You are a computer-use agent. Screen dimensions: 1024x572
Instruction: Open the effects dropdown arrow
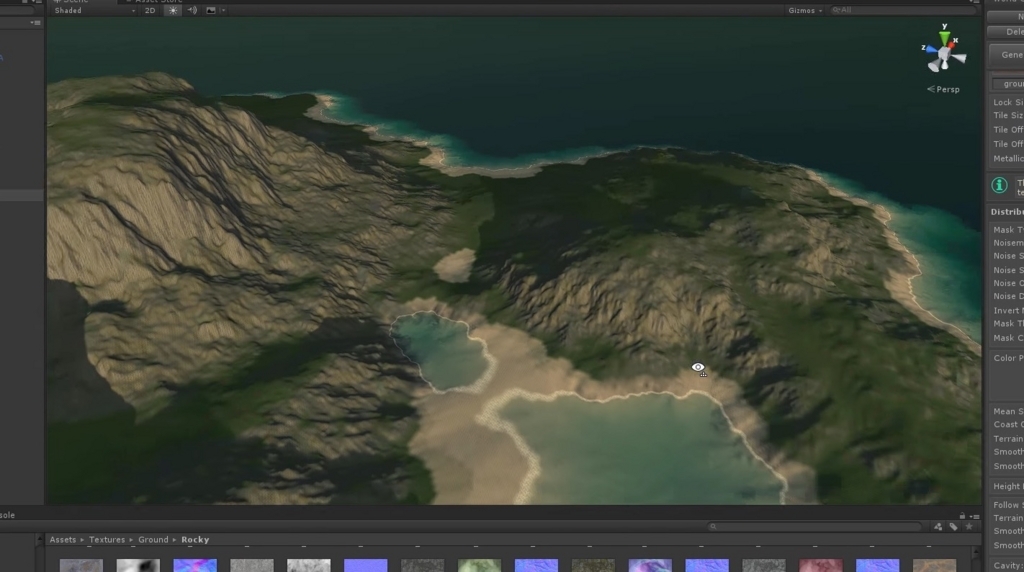click(223, 10)
